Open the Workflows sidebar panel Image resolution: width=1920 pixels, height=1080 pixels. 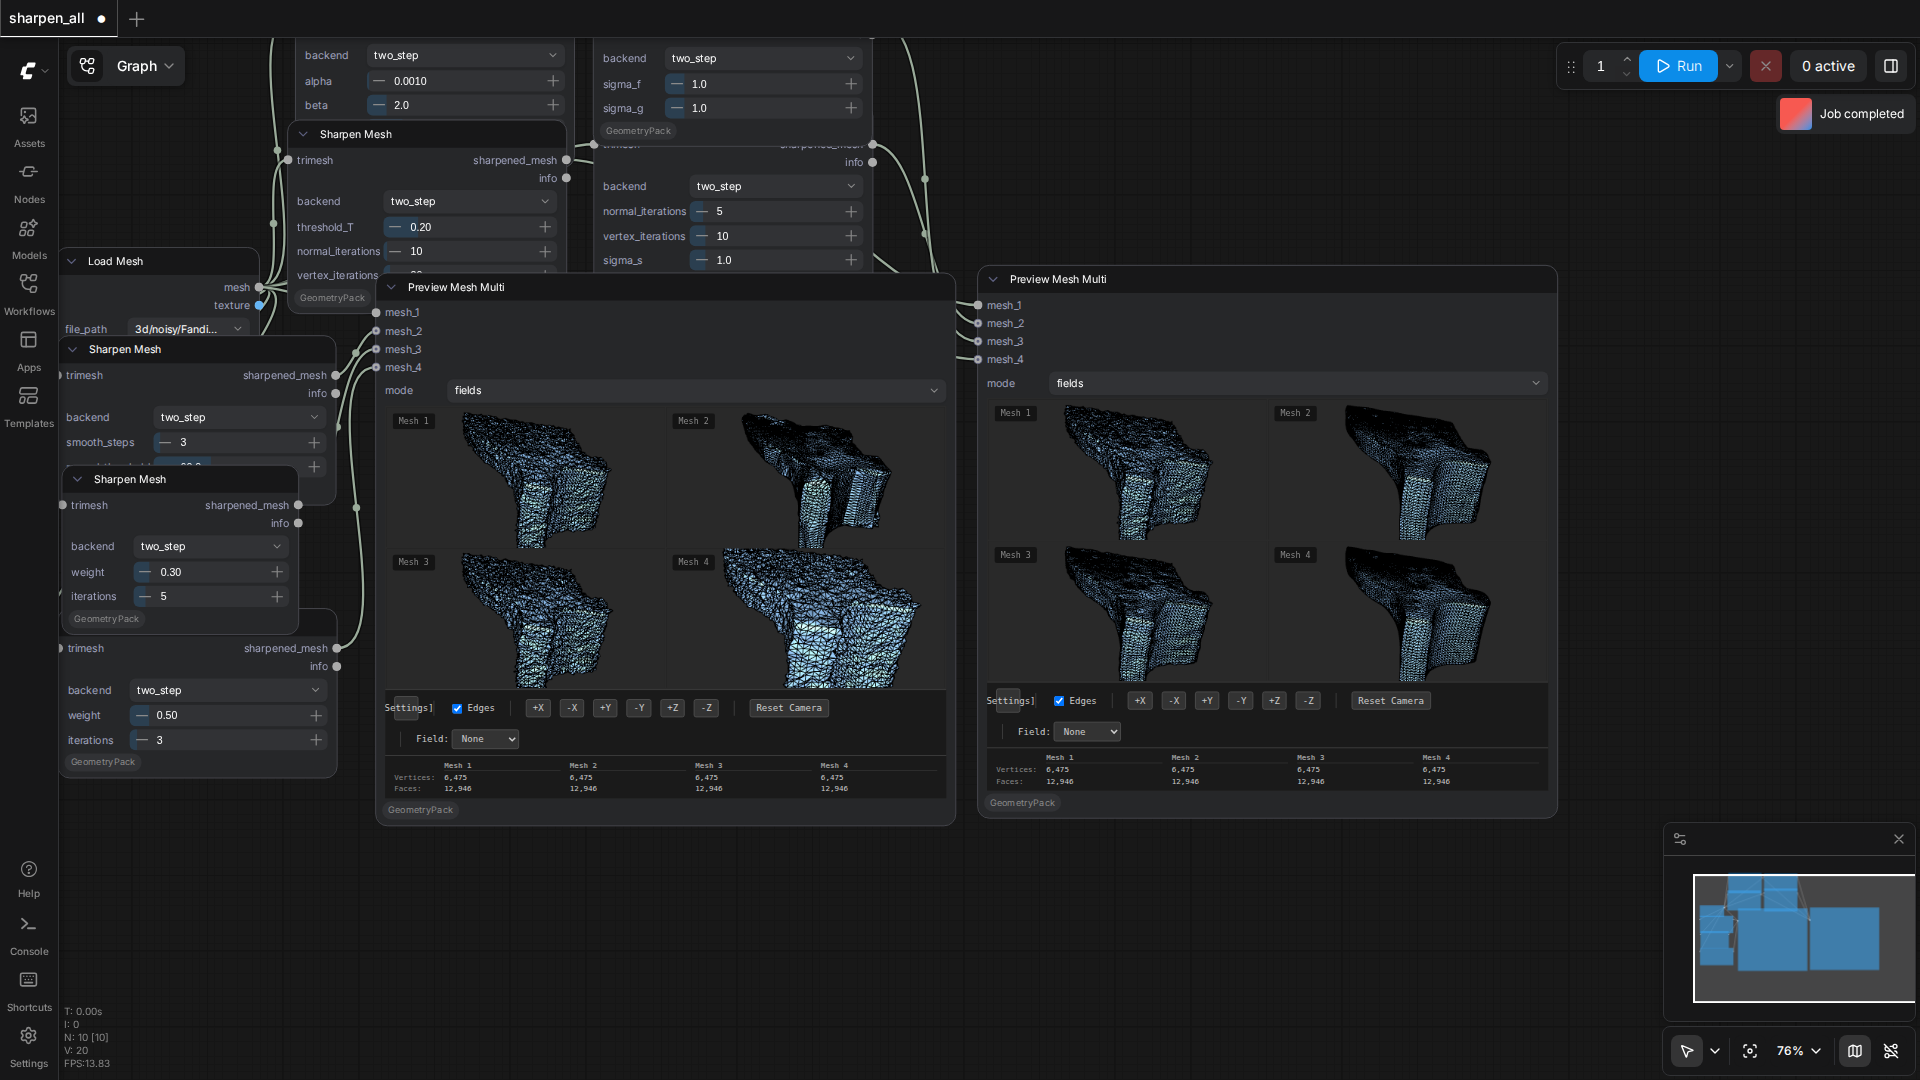[x=29, y=295]
